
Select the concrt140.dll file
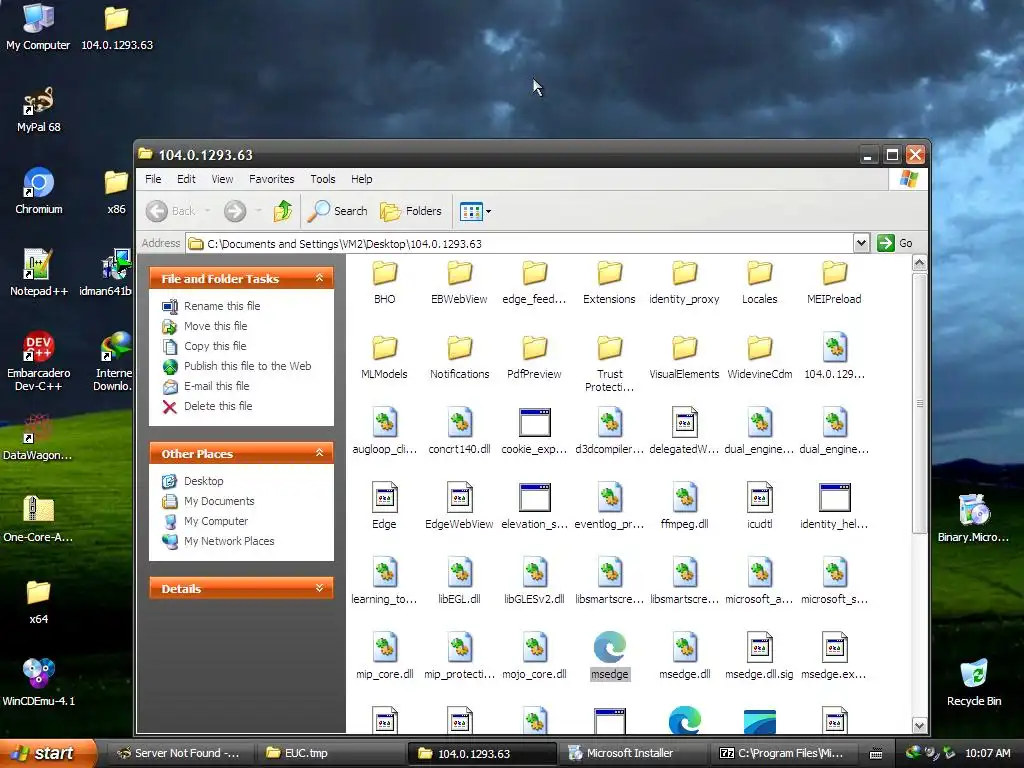tap(459, 432)
